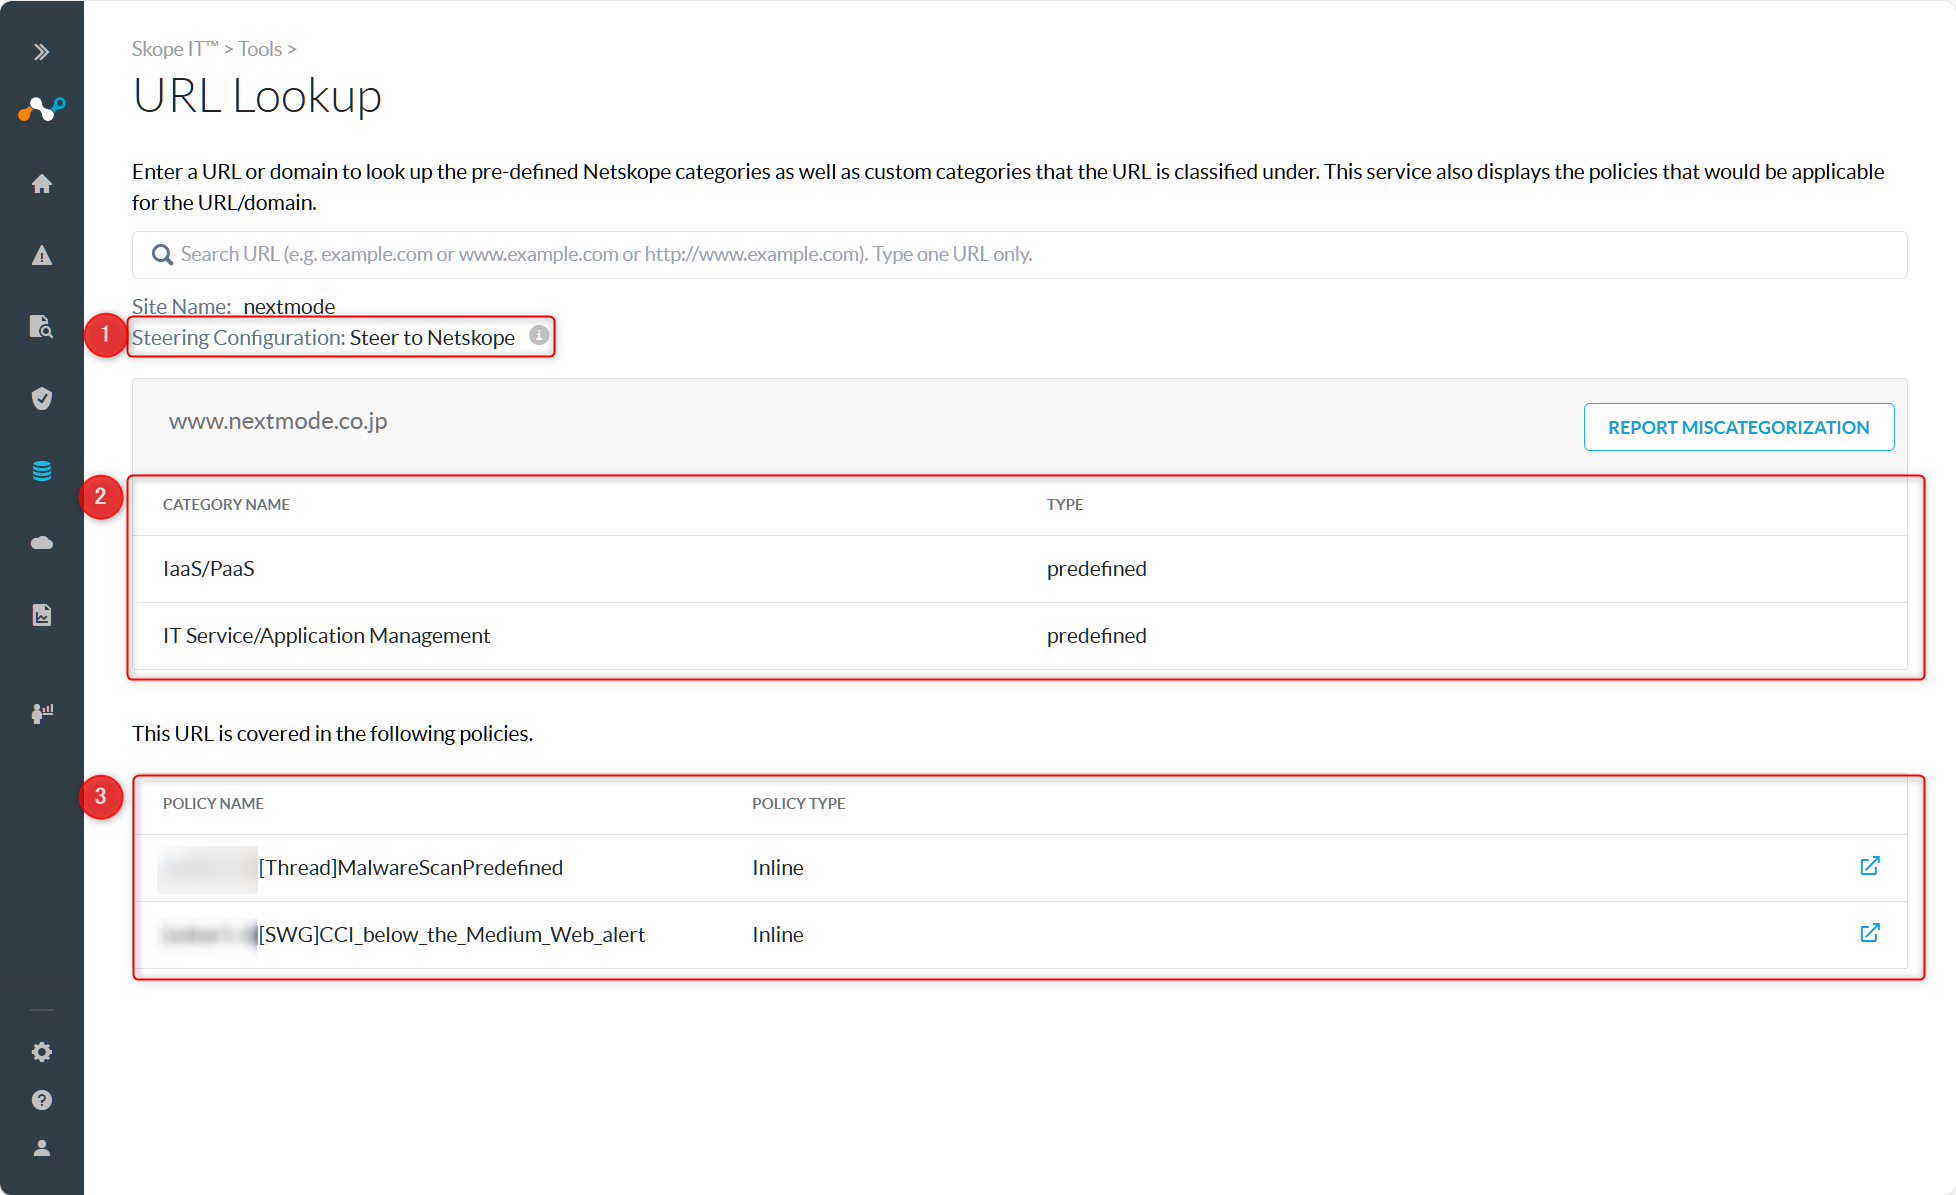Open the cloud services sidebar icon
This screenshot has width=1956, height=1195.
click(42, 542)
